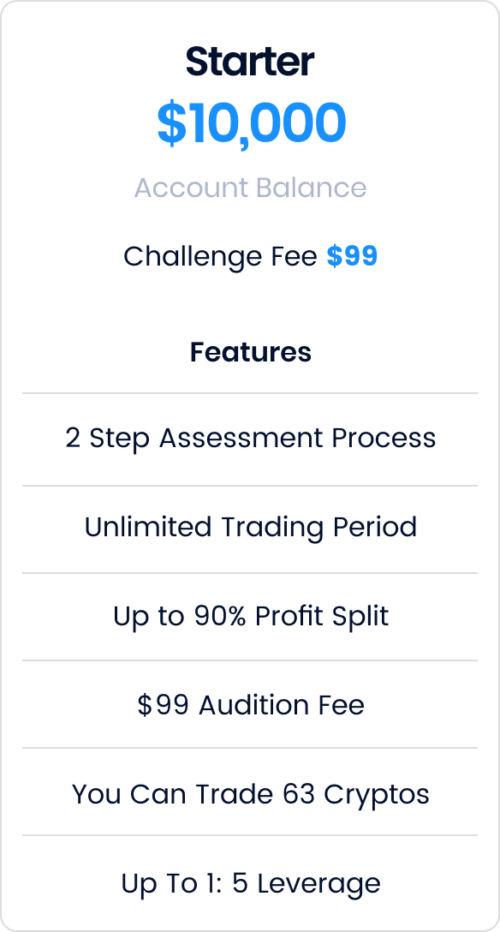This screenshot has height=932, width=500.
Task: Select the $10,000 account balance amount
Action: [251, 124]
